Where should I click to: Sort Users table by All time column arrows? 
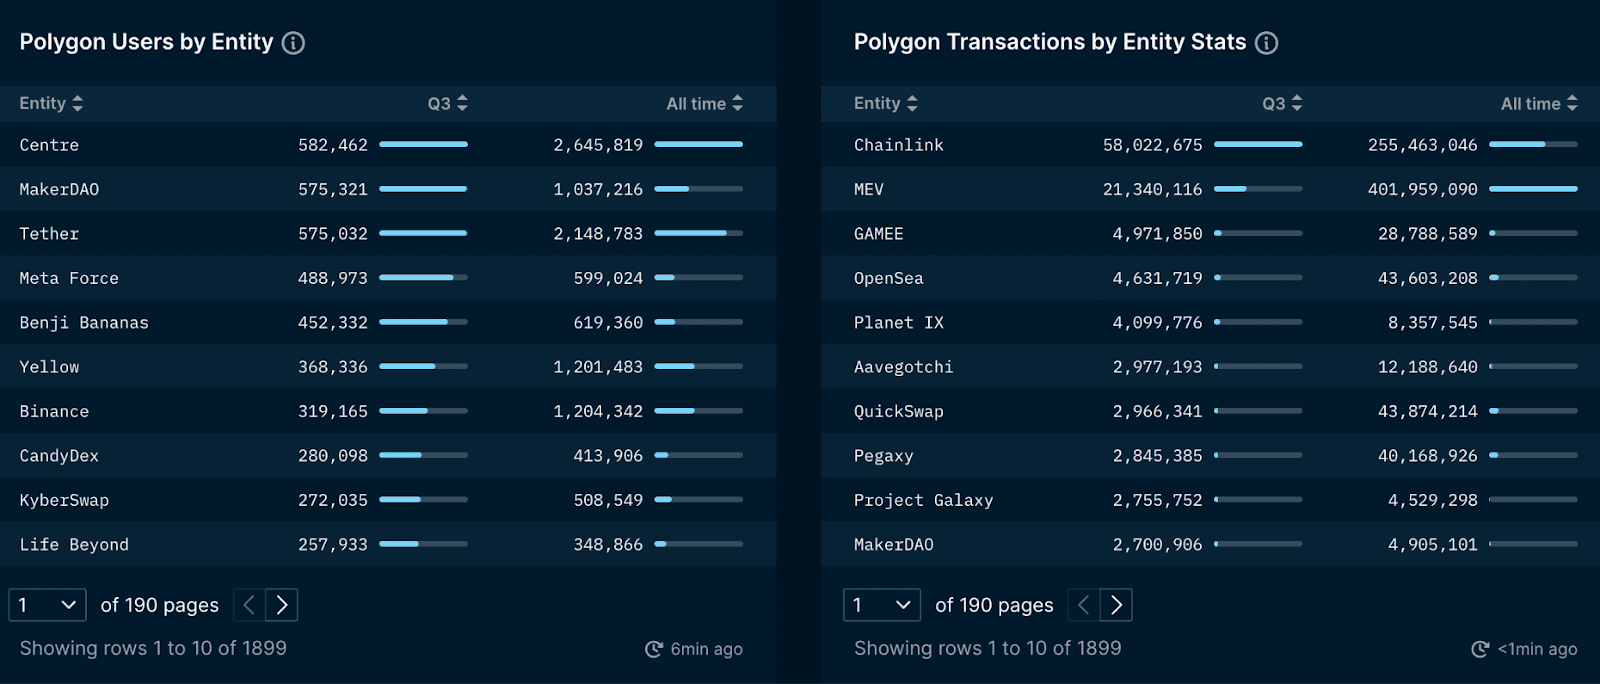[737, 103]
